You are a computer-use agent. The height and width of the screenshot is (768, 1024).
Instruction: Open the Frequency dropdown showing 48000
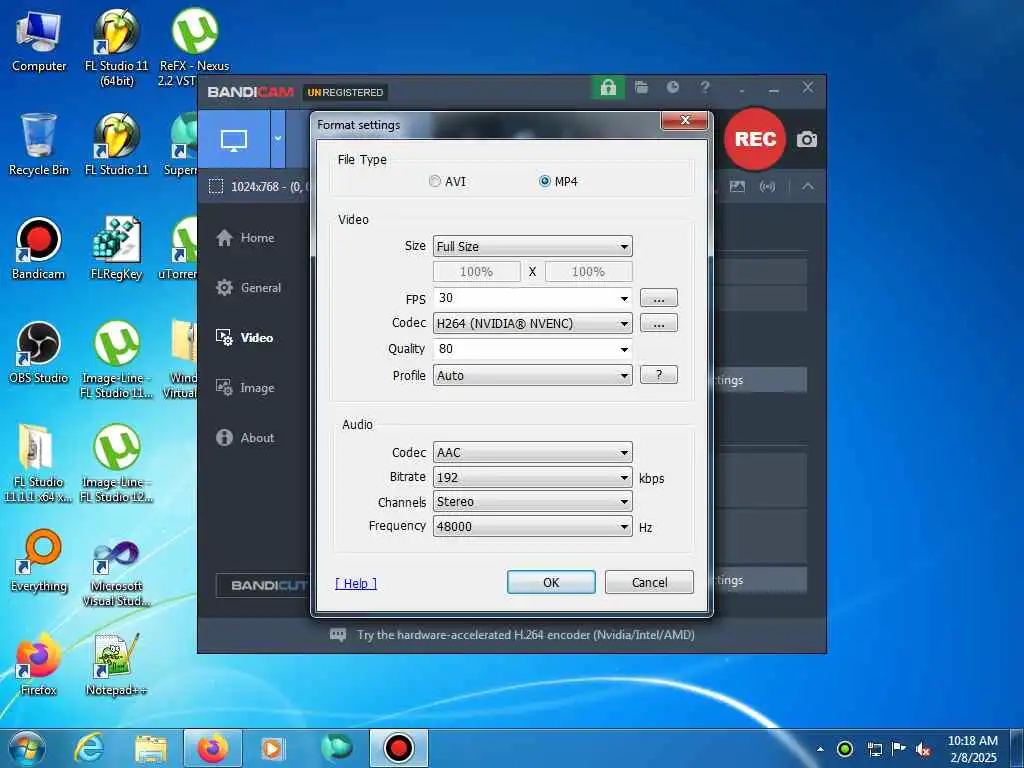pos(532,526)
